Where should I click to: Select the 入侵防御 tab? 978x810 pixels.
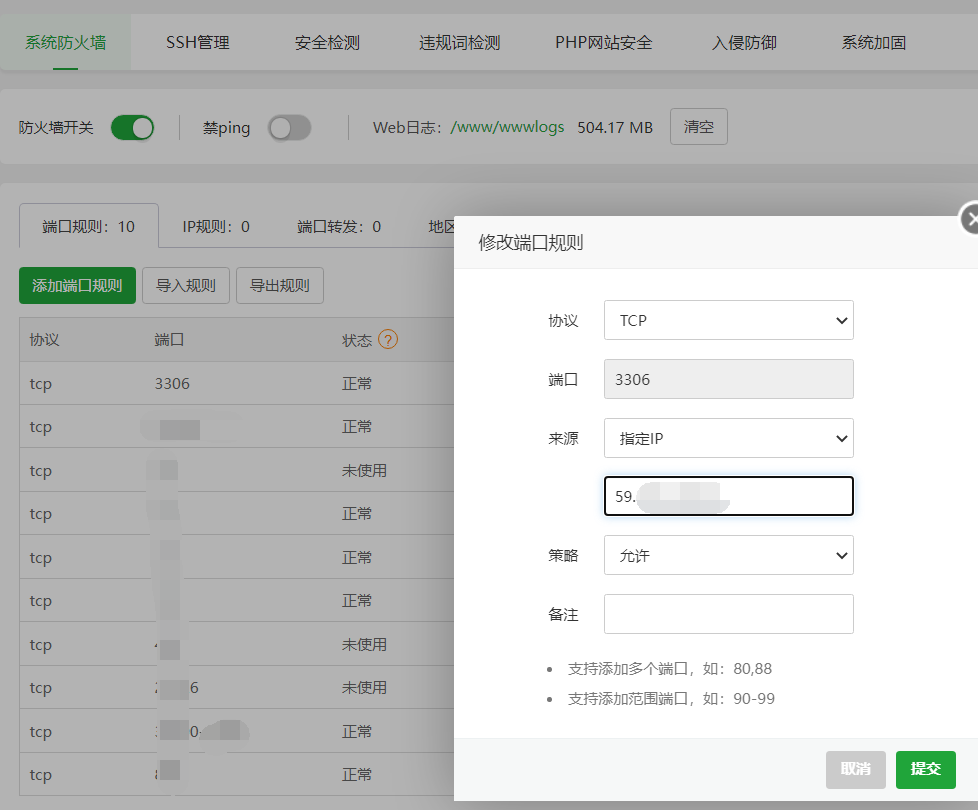pos(744,43)
